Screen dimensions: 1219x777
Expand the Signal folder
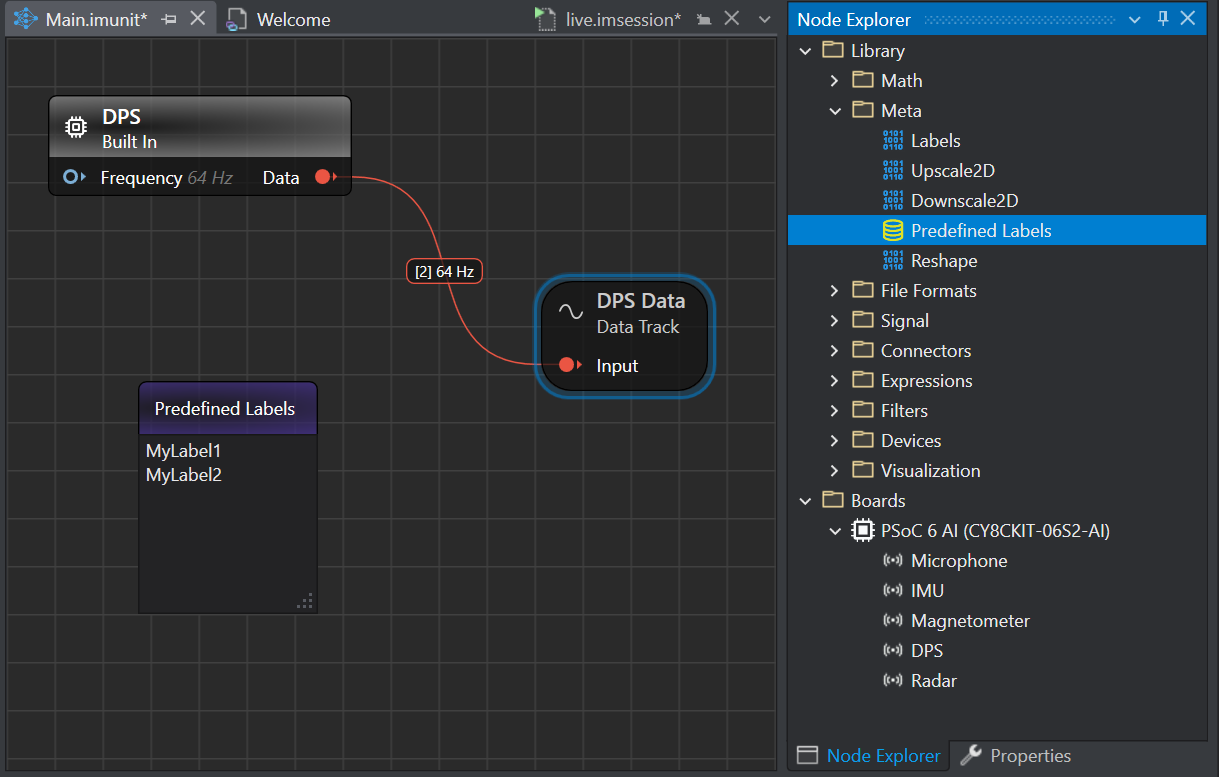point(835,321)
